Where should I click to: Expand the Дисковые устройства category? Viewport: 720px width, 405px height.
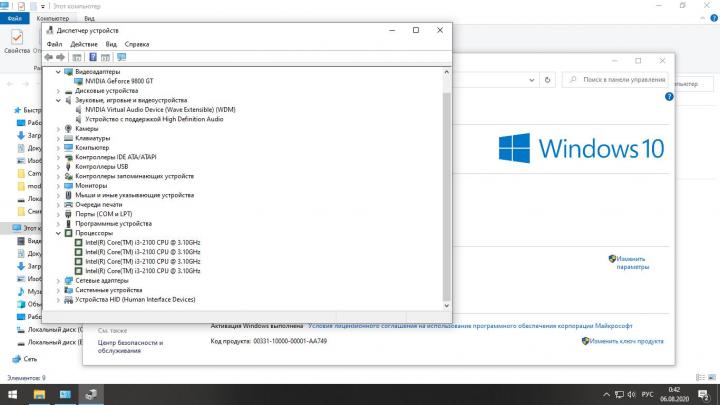[x=58, y=91]
